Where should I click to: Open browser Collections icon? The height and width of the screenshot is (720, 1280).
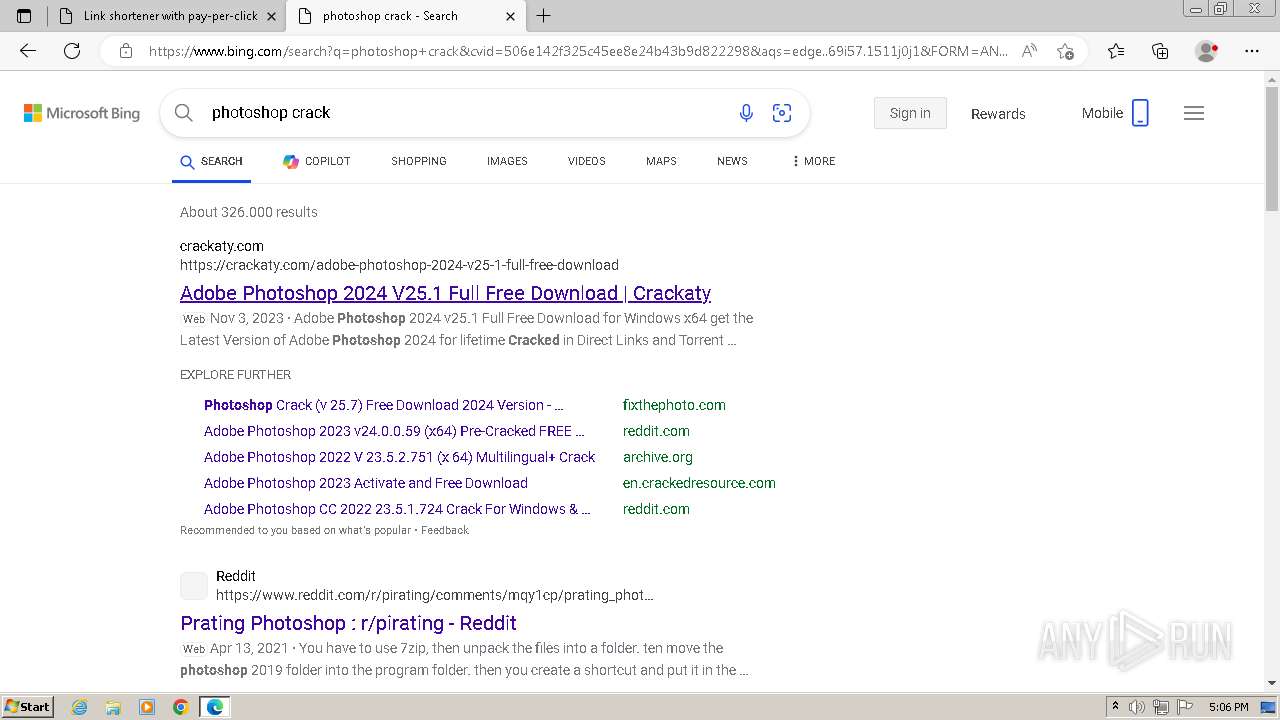[x=1160, y=51]
